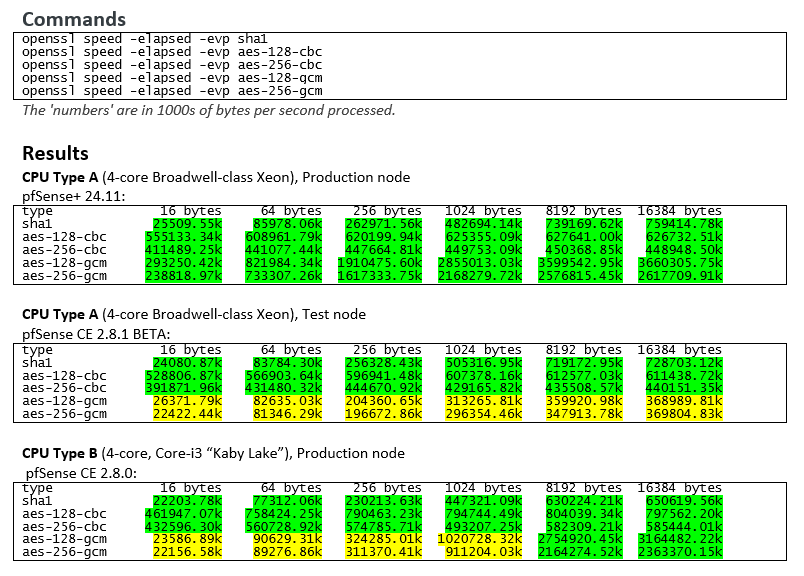The image size is (804, 576).
Task: Click value 432596.30k in the CE 2.8.0 table
Action: coord(184,527)
